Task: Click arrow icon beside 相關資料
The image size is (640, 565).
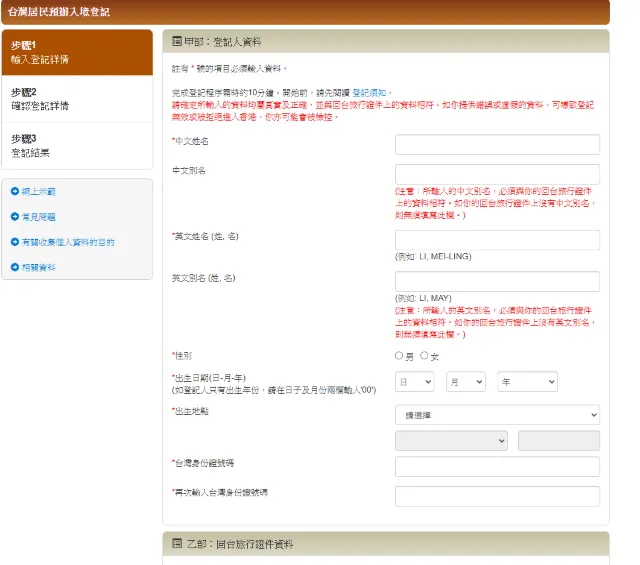Action: click(x=15, y=267)
